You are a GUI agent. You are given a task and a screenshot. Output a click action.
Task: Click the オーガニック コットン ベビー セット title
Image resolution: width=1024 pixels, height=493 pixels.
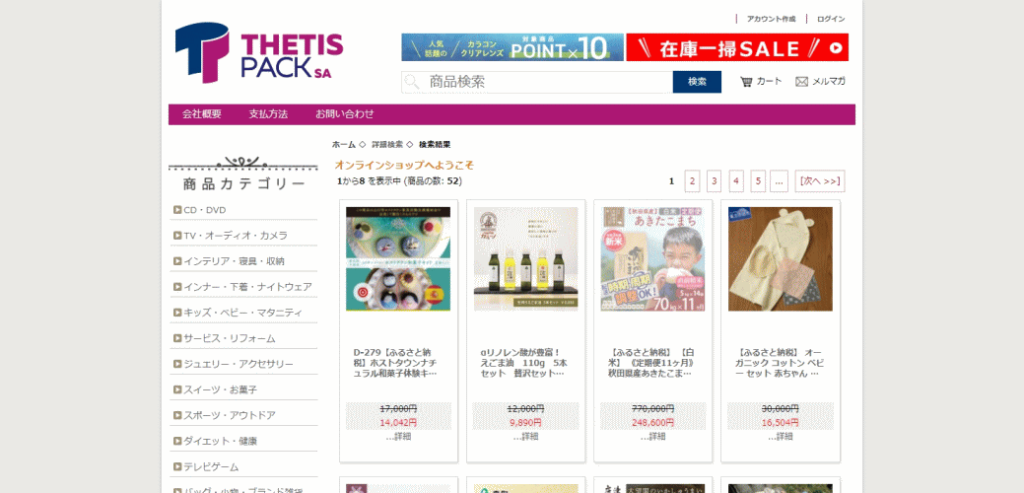click(x=779, y=362)
